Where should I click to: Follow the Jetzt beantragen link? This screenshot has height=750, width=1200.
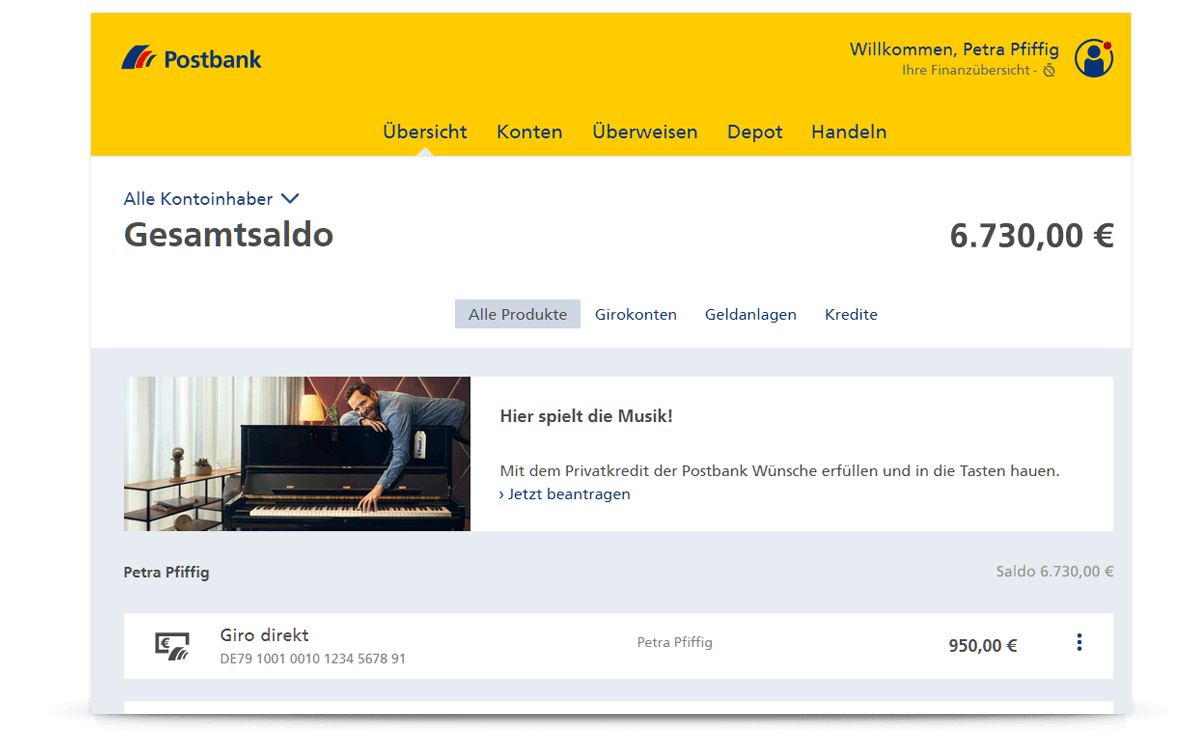[565, 494]
